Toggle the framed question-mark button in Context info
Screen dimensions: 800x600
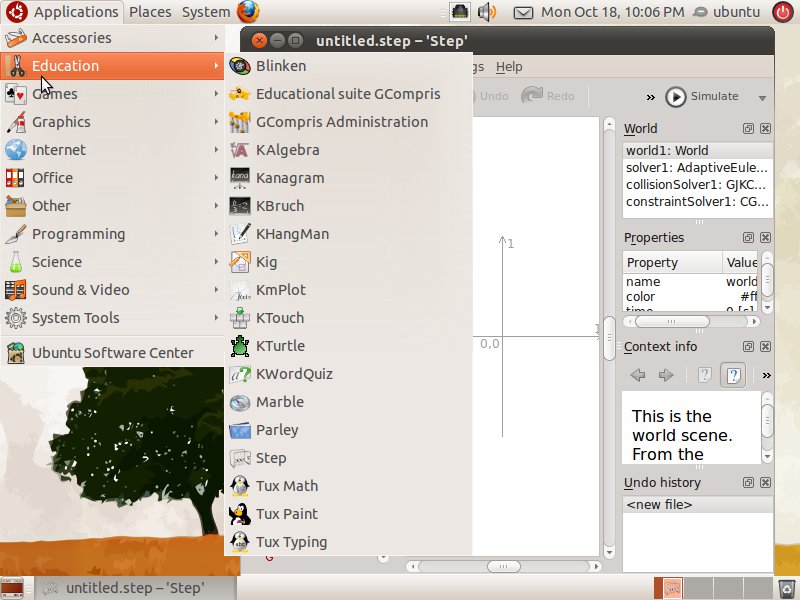tap(733, 376)
